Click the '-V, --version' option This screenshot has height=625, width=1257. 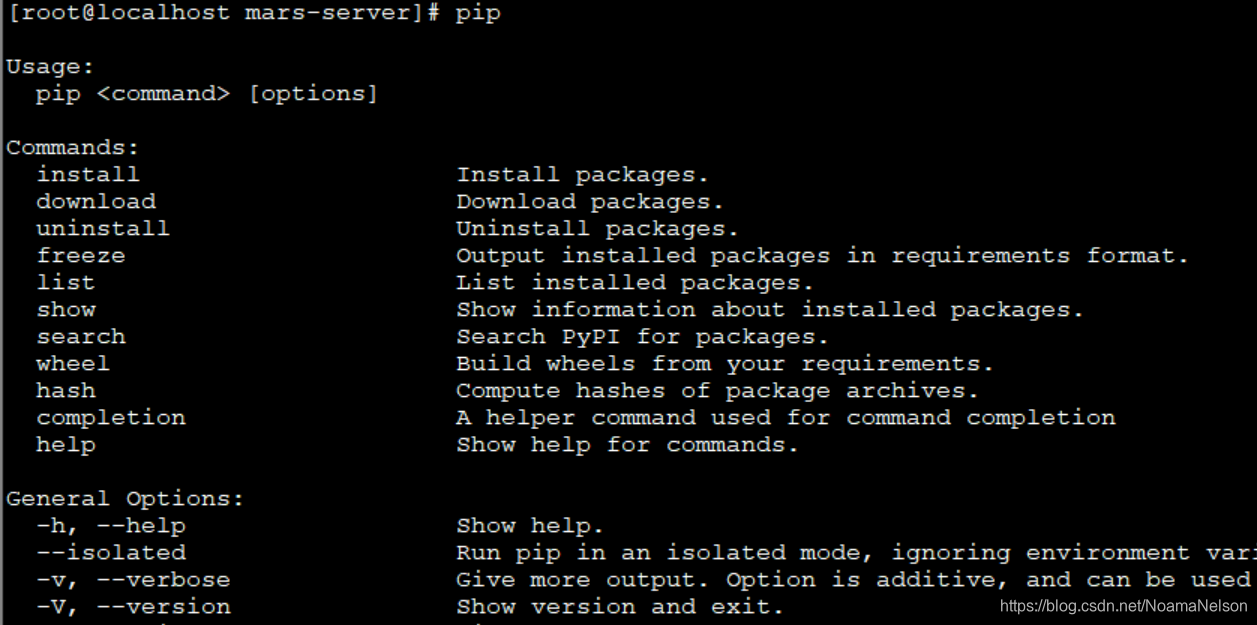coord(133,607)
